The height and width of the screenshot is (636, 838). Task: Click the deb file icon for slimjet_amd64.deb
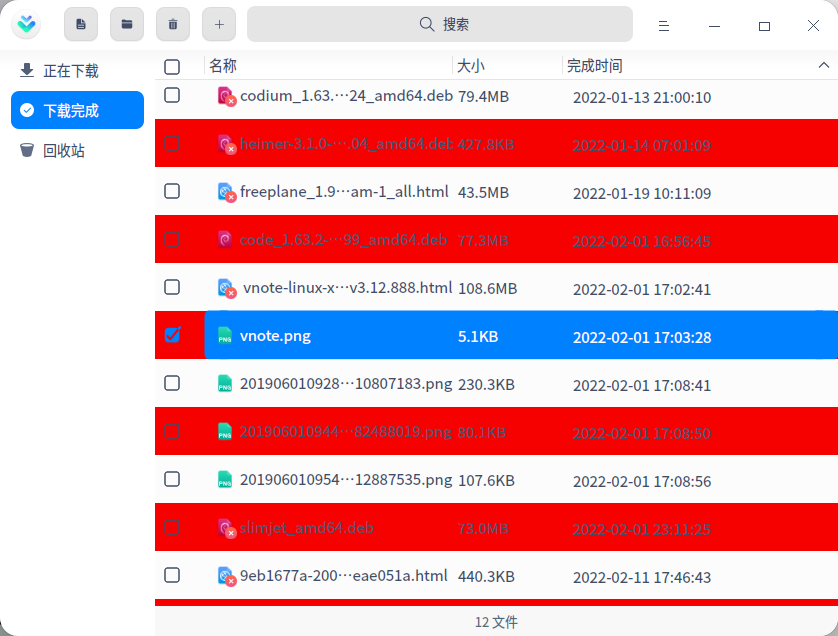click(x=225, y=527)
